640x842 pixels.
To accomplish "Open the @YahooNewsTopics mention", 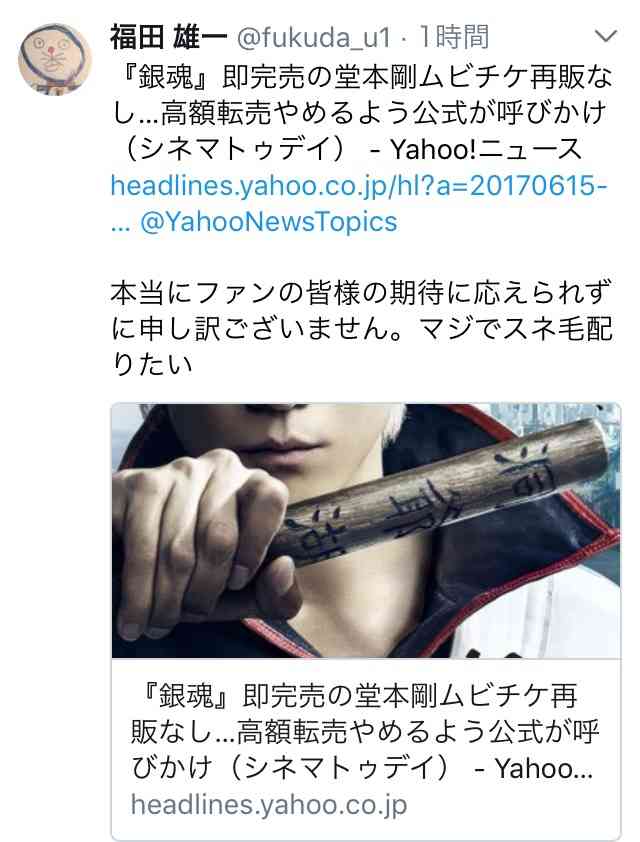I will 268,221.
